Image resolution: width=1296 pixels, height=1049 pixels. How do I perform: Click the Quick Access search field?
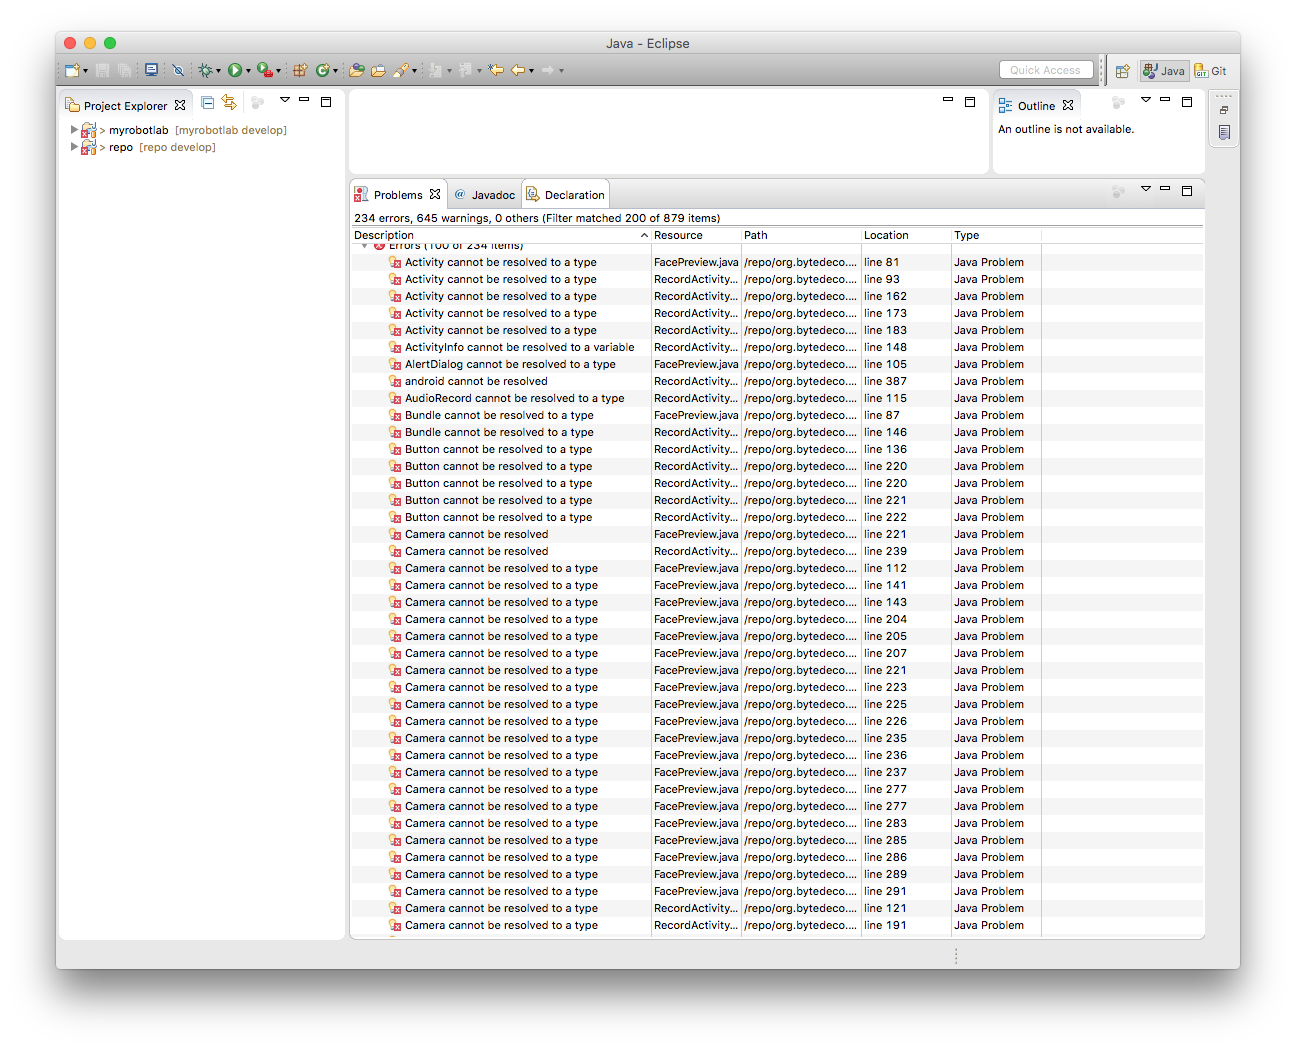coord(1046,70)
